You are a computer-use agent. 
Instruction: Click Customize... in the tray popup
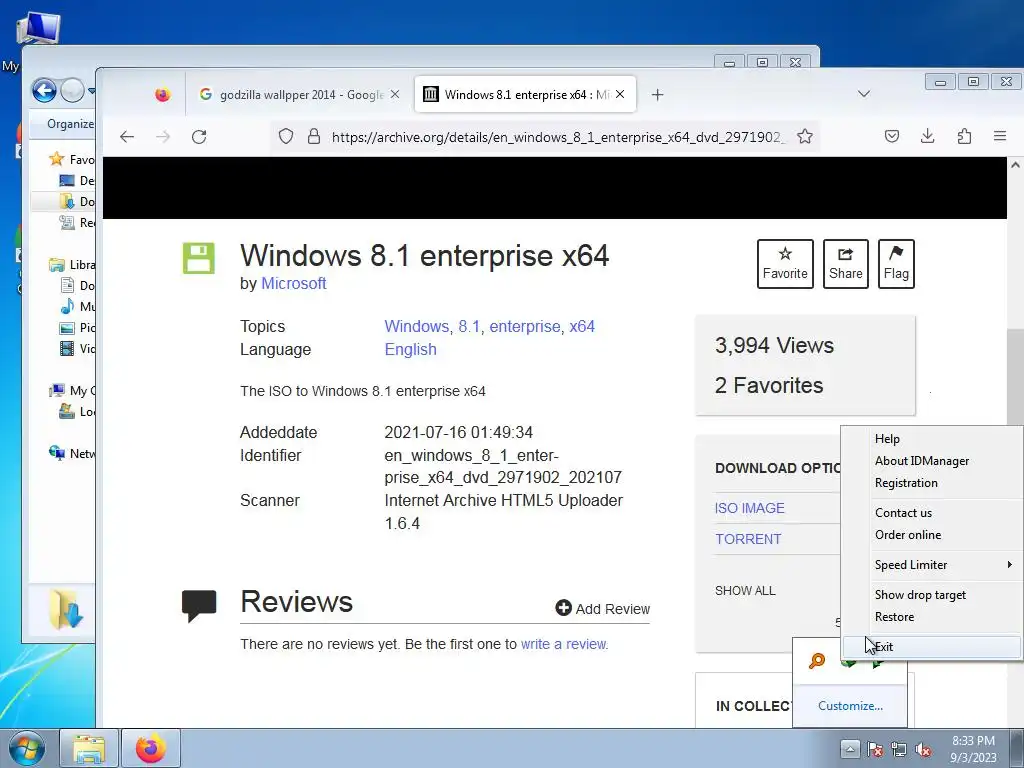point(850,706)
